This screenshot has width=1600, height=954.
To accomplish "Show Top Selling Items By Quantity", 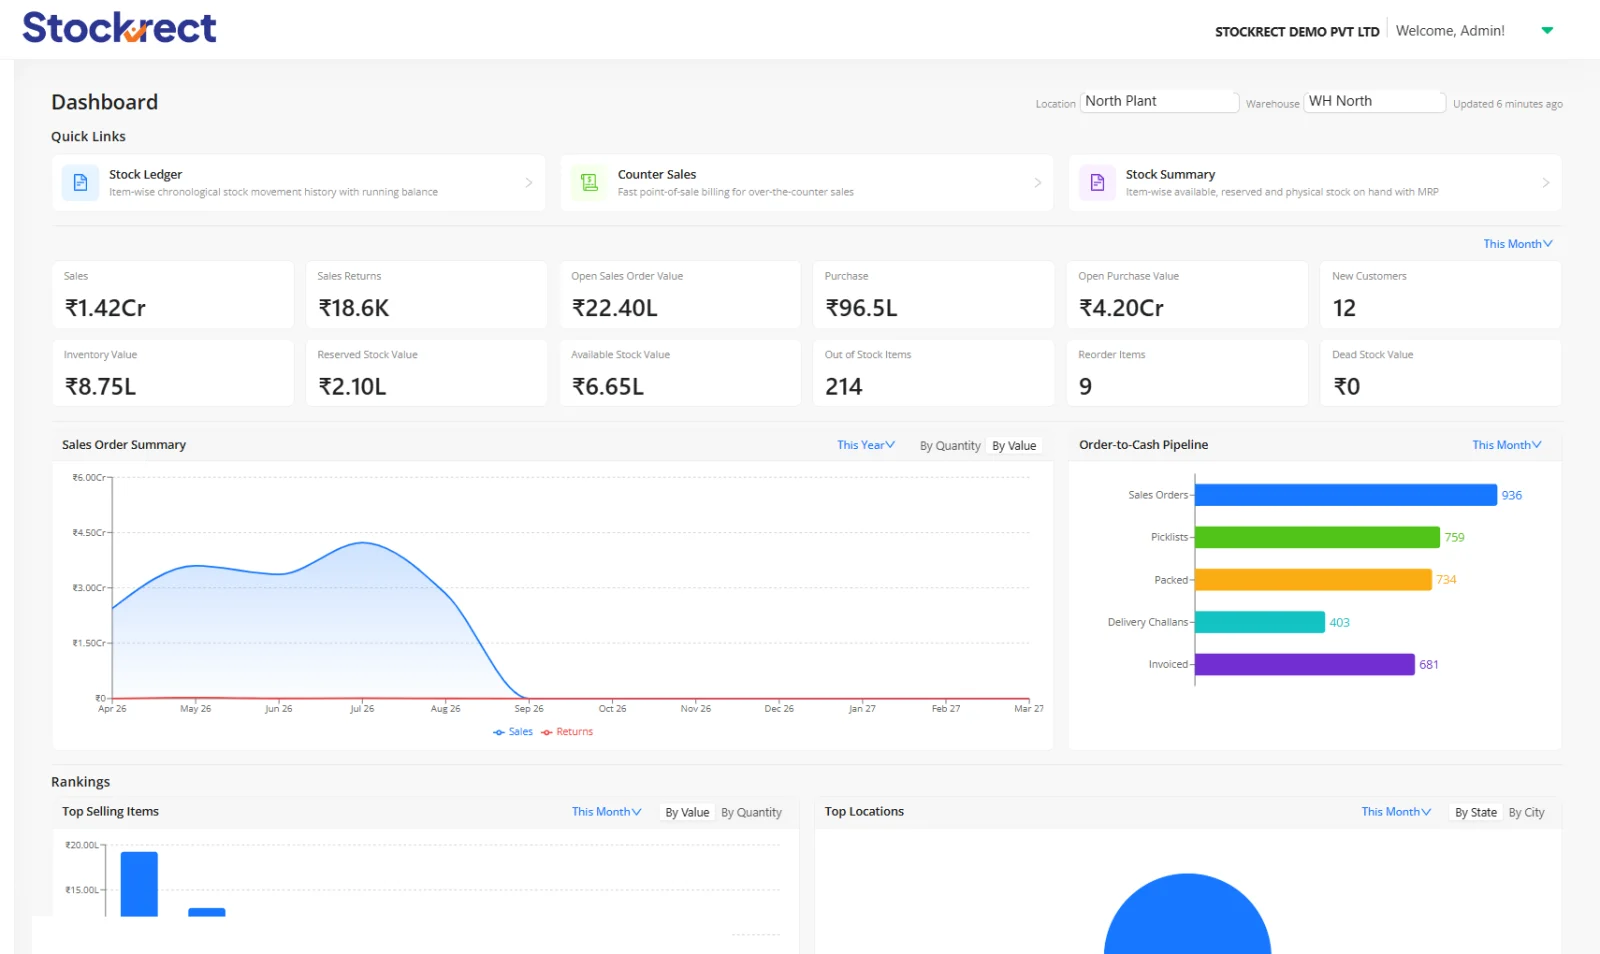I will [751, 813].
